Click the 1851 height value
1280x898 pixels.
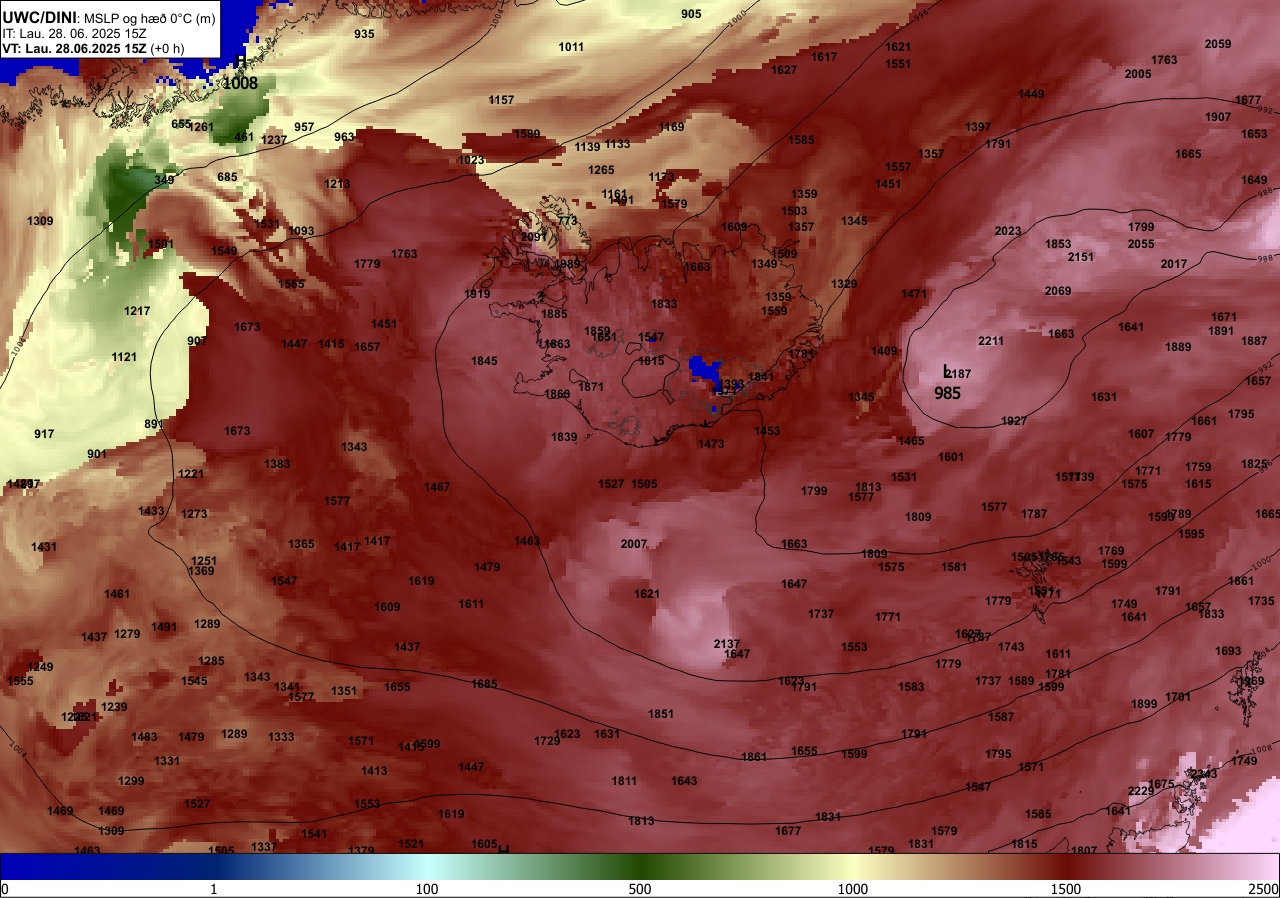pyautogui.click(x=661, y=714)
